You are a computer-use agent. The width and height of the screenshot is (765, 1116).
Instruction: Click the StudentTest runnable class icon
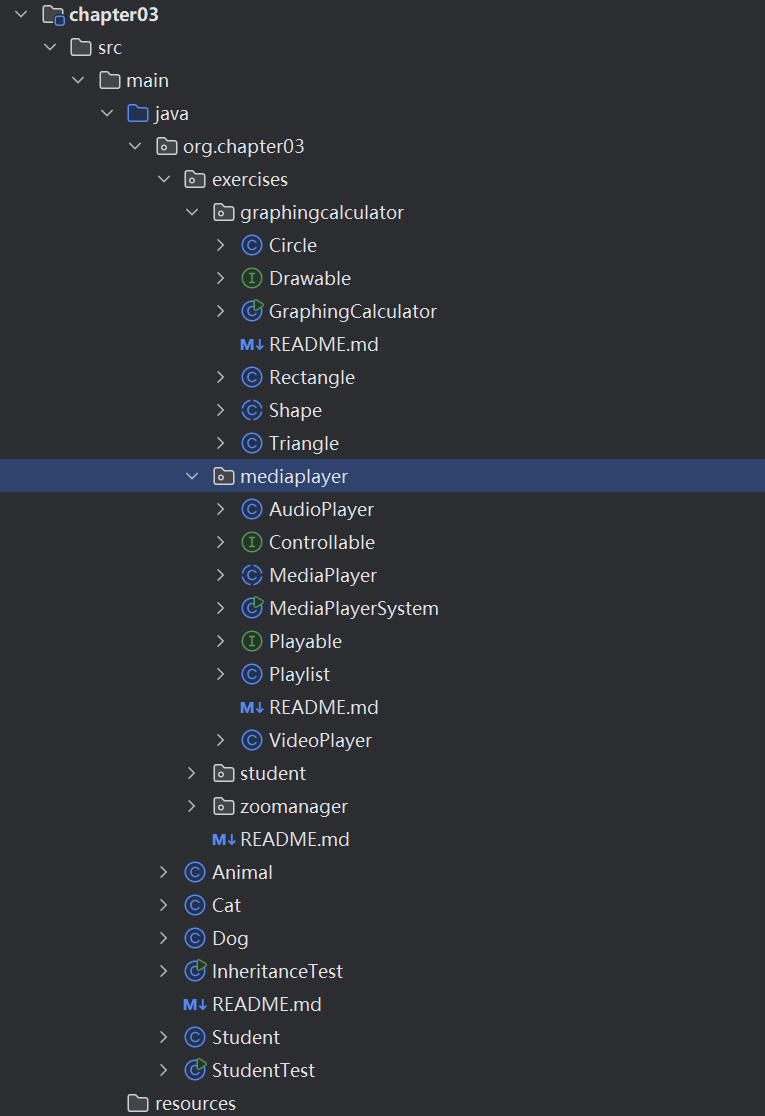click(x=195, y=1070)
